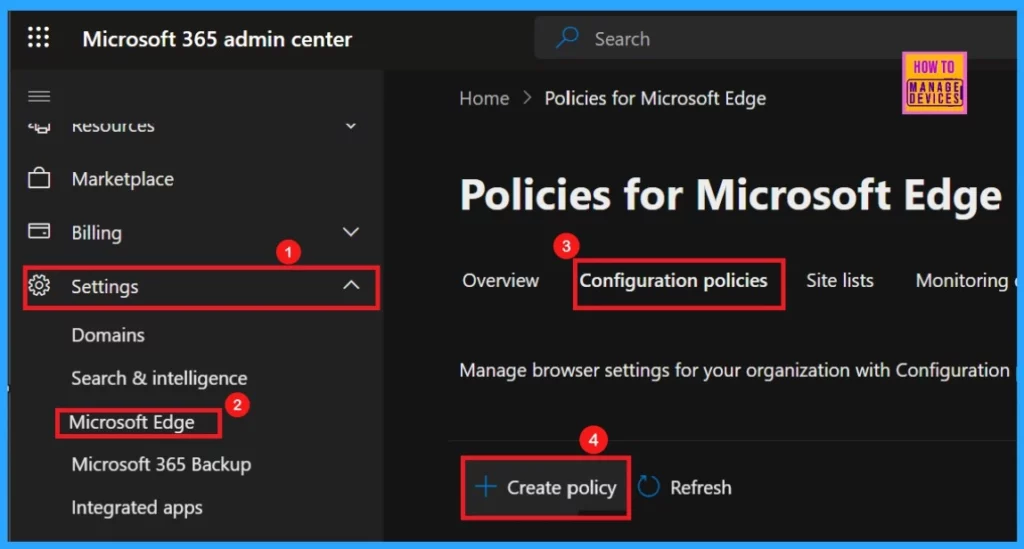Open Domains under Settings
This screenshot has height=549, width=1024.
(108, 335)
